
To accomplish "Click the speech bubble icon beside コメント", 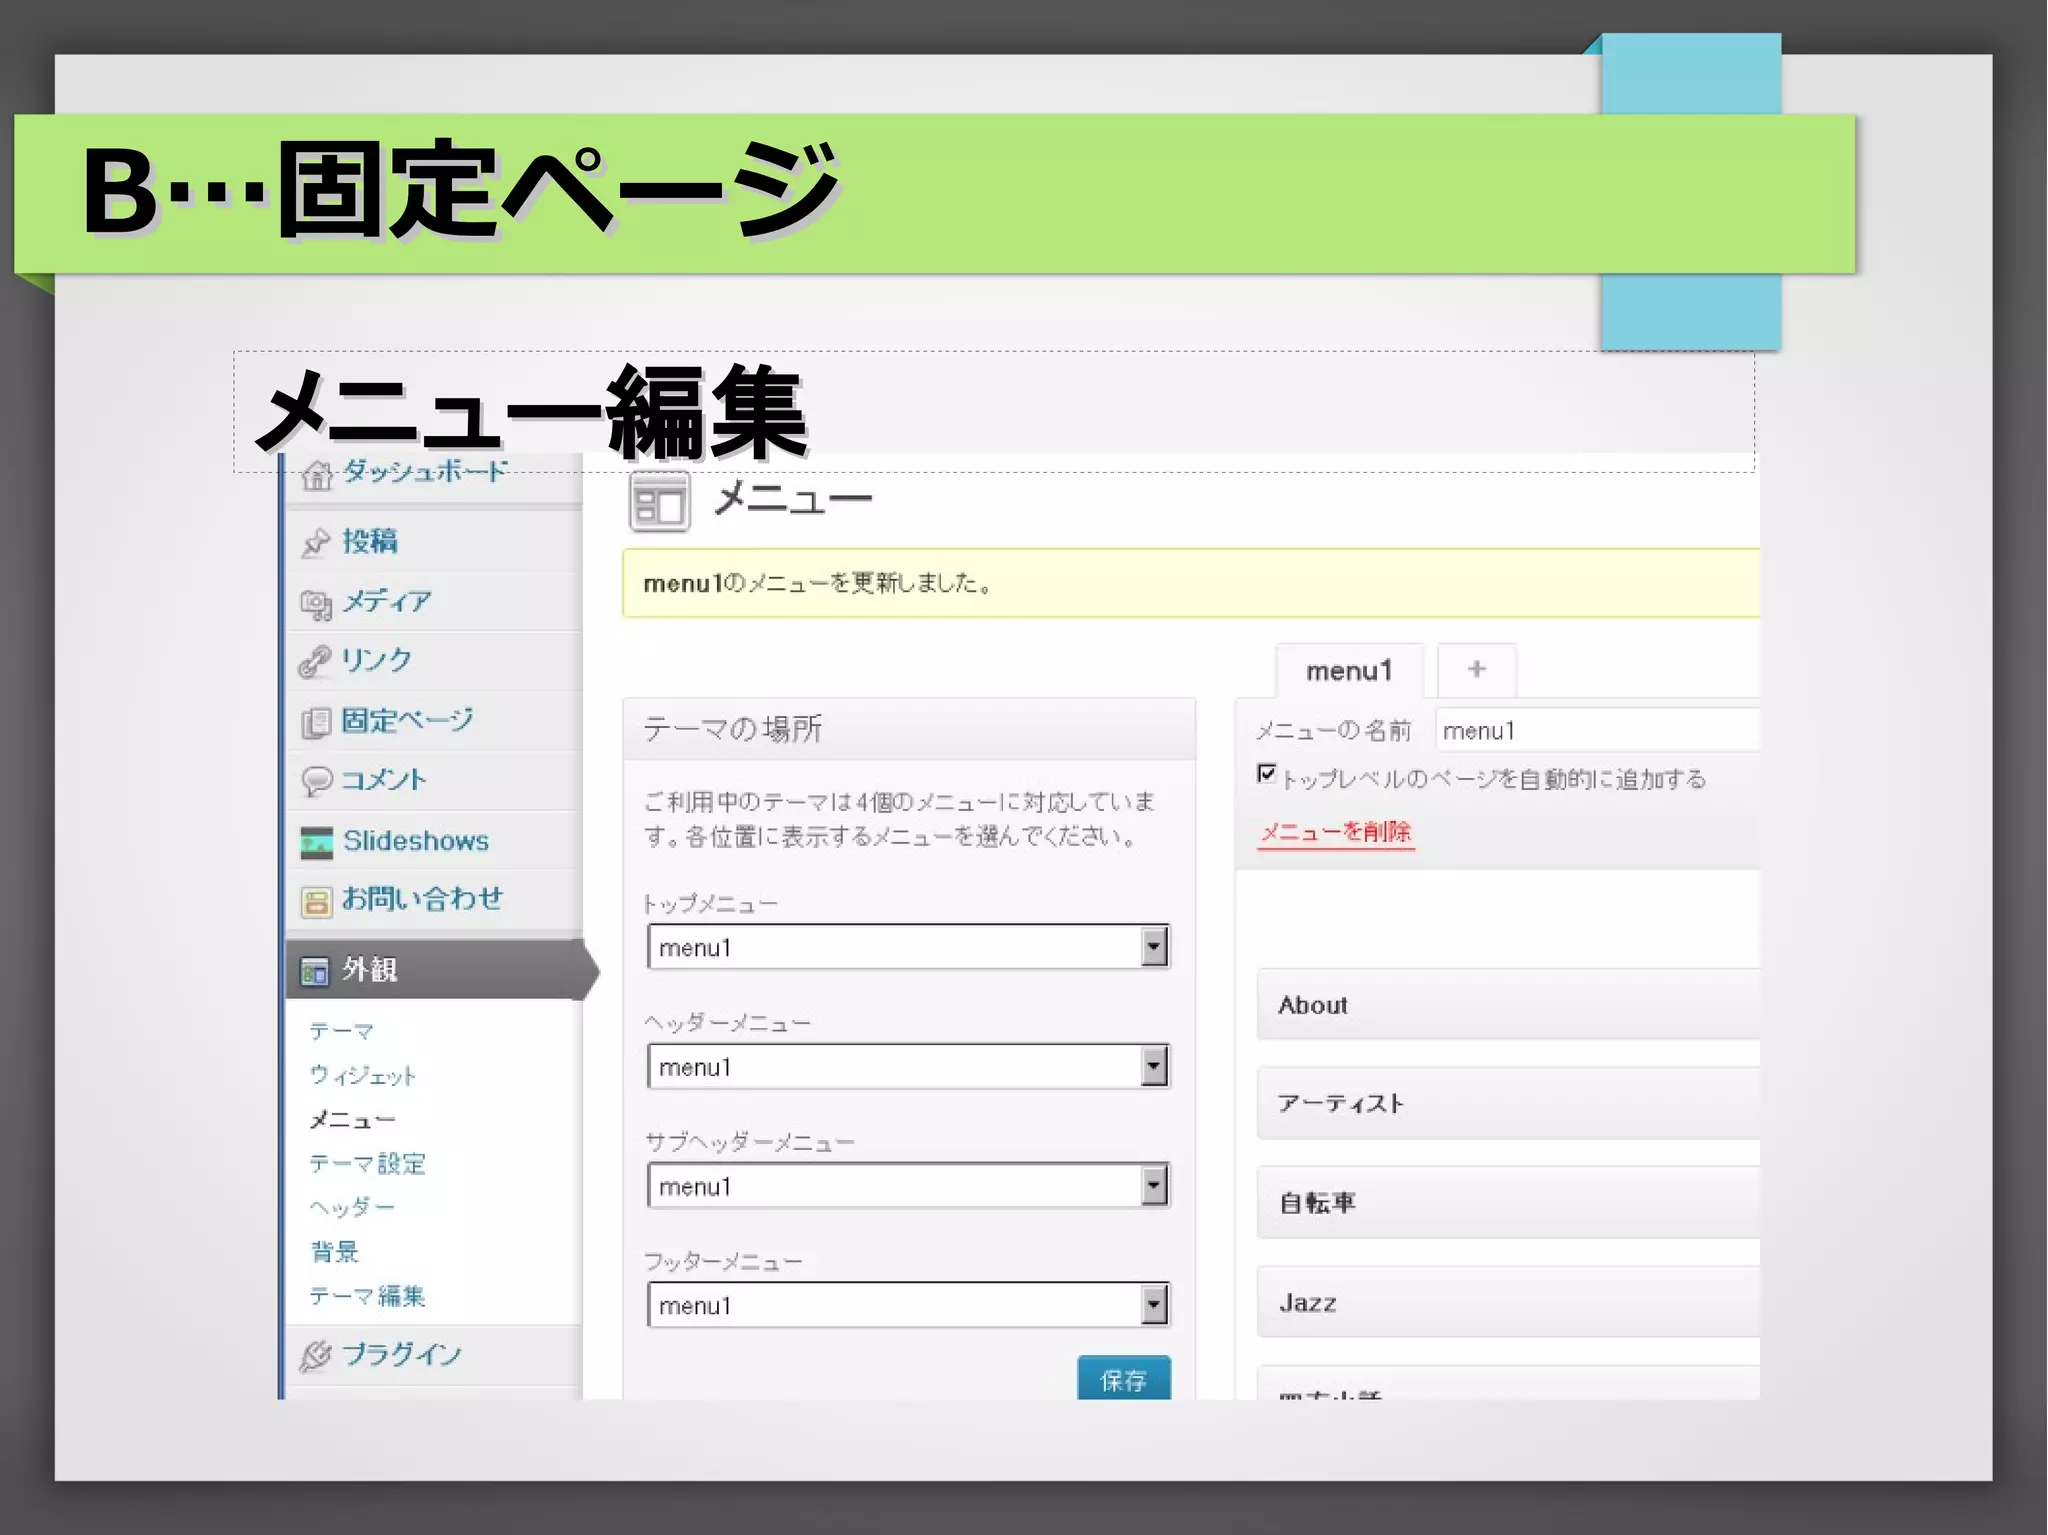I will (316, 780).
